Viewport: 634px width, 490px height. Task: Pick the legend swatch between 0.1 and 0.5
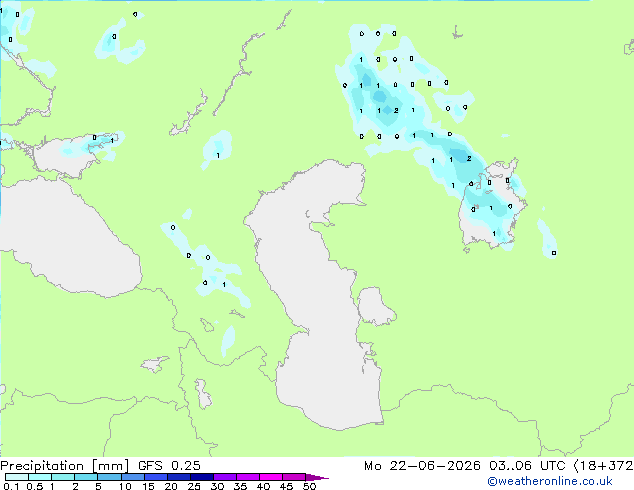pos(17,477)
